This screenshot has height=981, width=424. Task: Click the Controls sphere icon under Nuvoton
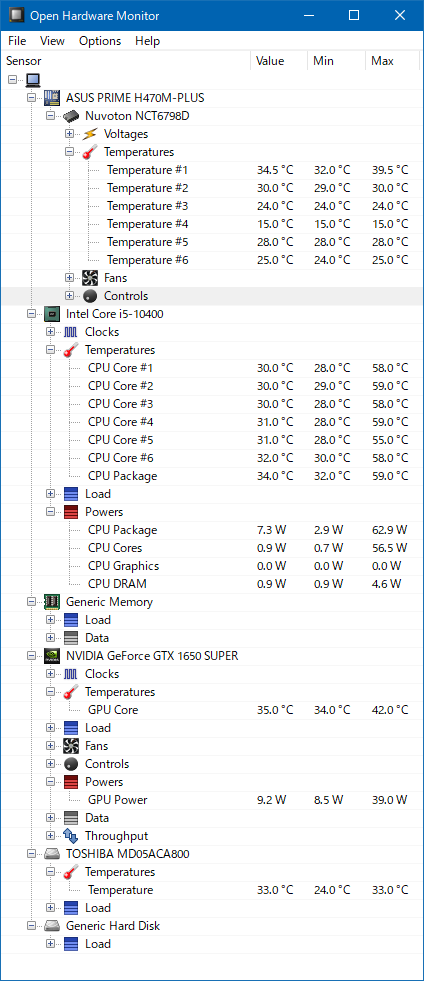[x=90, y=296]
